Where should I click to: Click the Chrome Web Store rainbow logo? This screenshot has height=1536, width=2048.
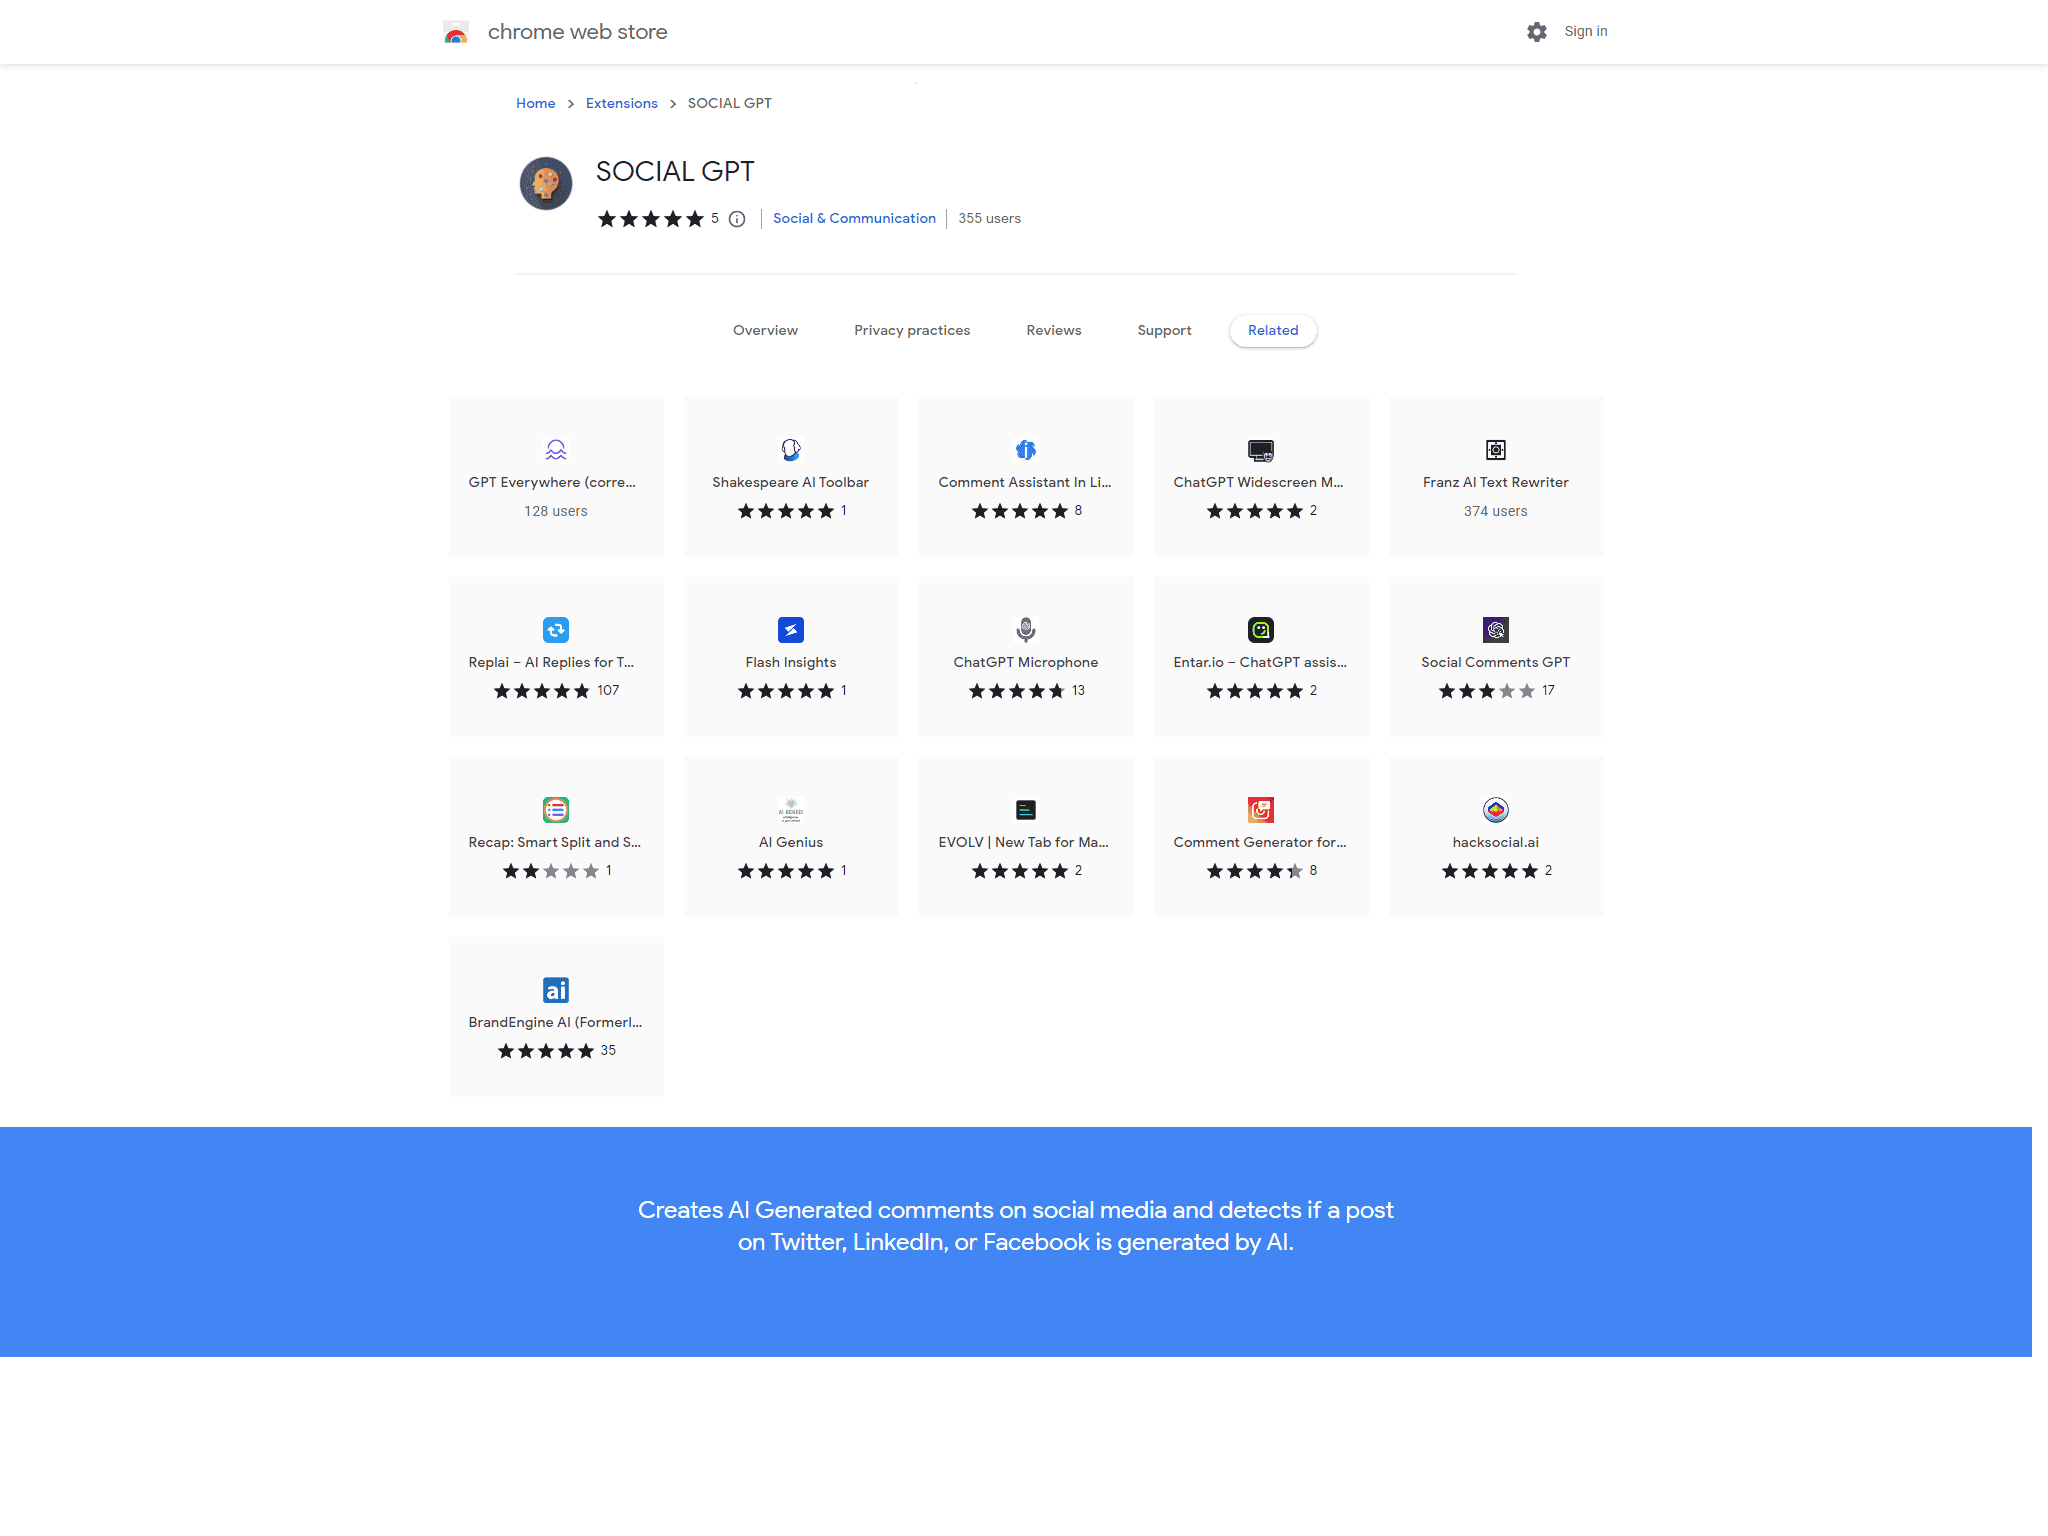456,32
